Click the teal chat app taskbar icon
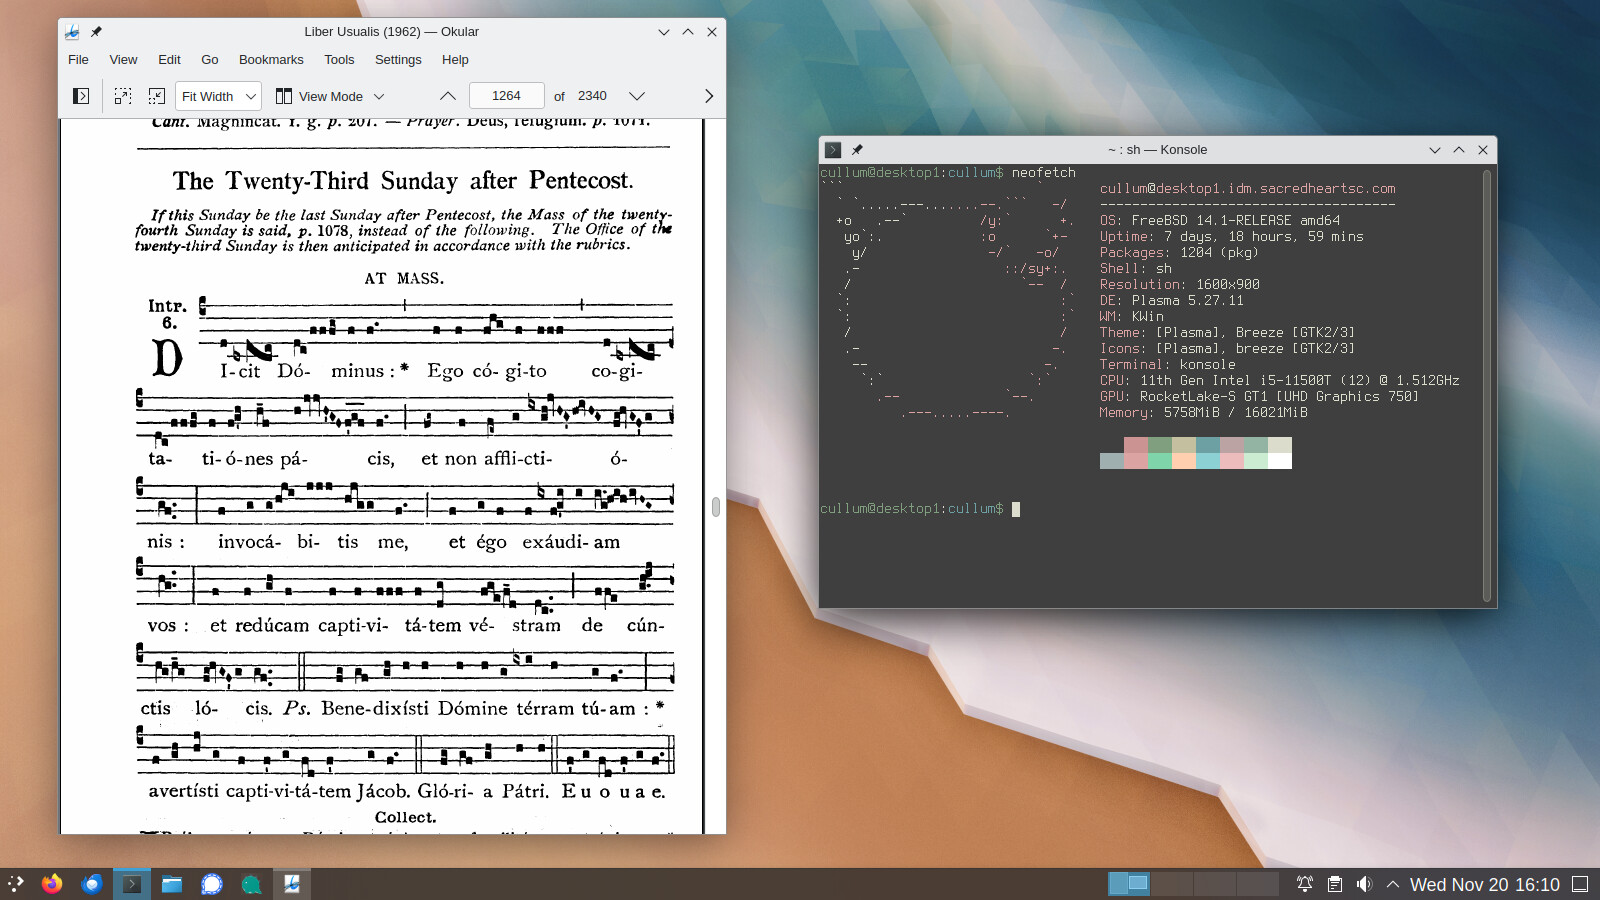 252,884
